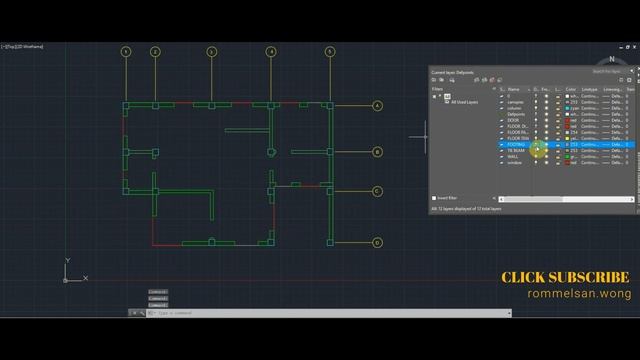Click the All layers filter tree icon

coord(447,97)
